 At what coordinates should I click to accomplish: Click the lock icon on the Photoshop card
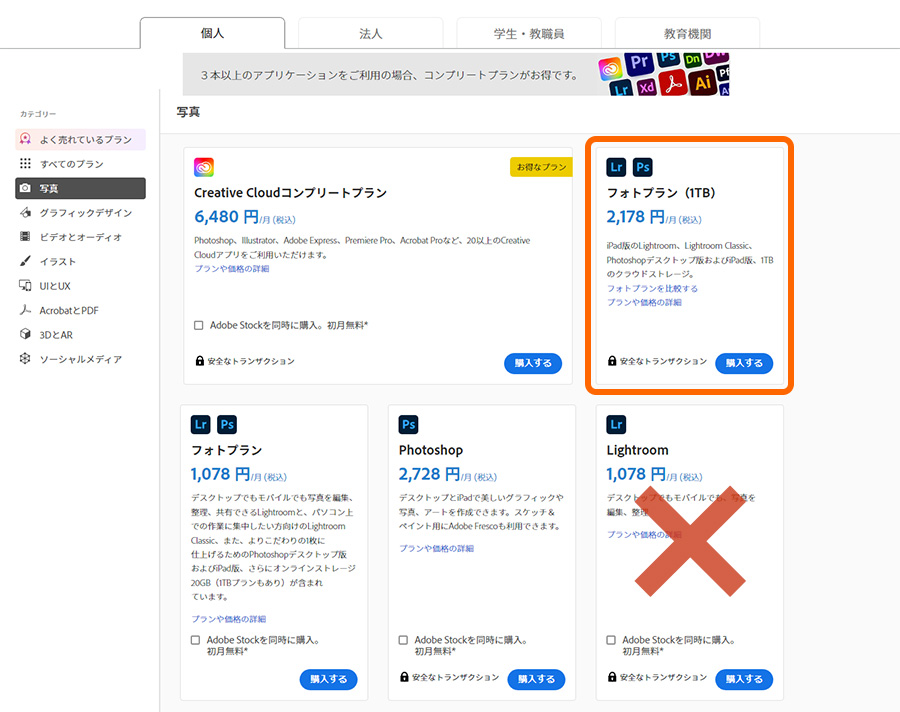coord(404,677)
